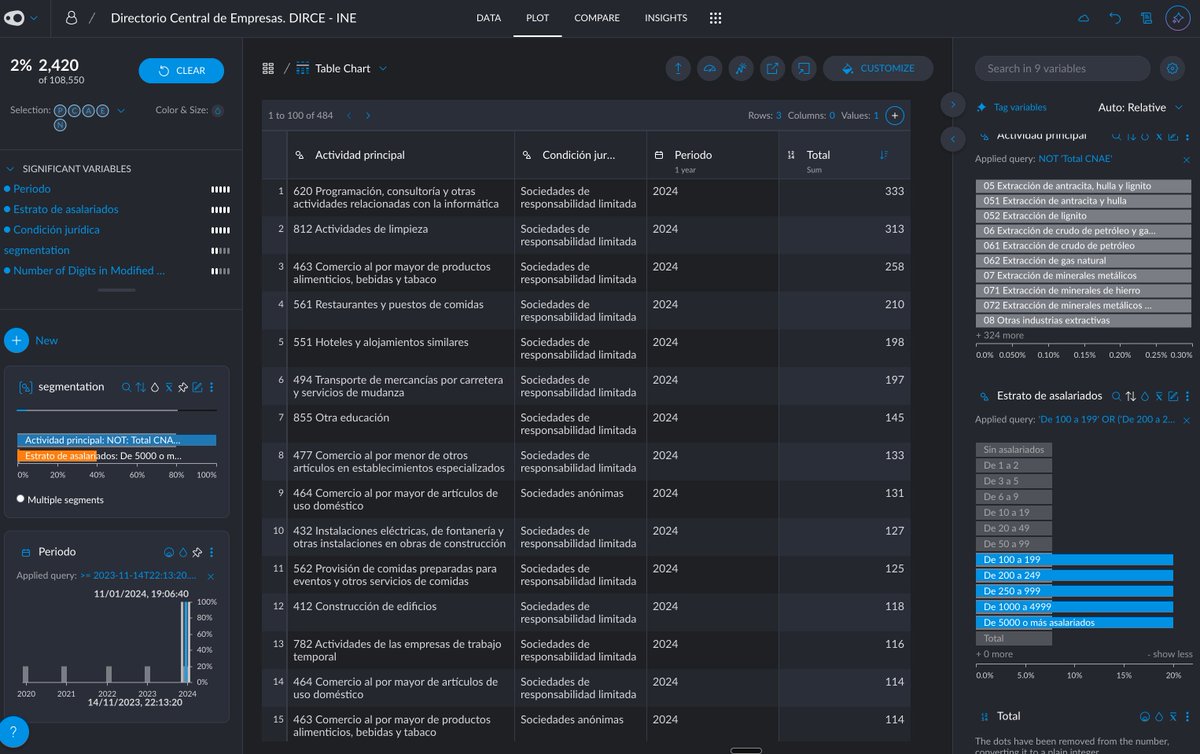Click the user profile icon in header

71,18
